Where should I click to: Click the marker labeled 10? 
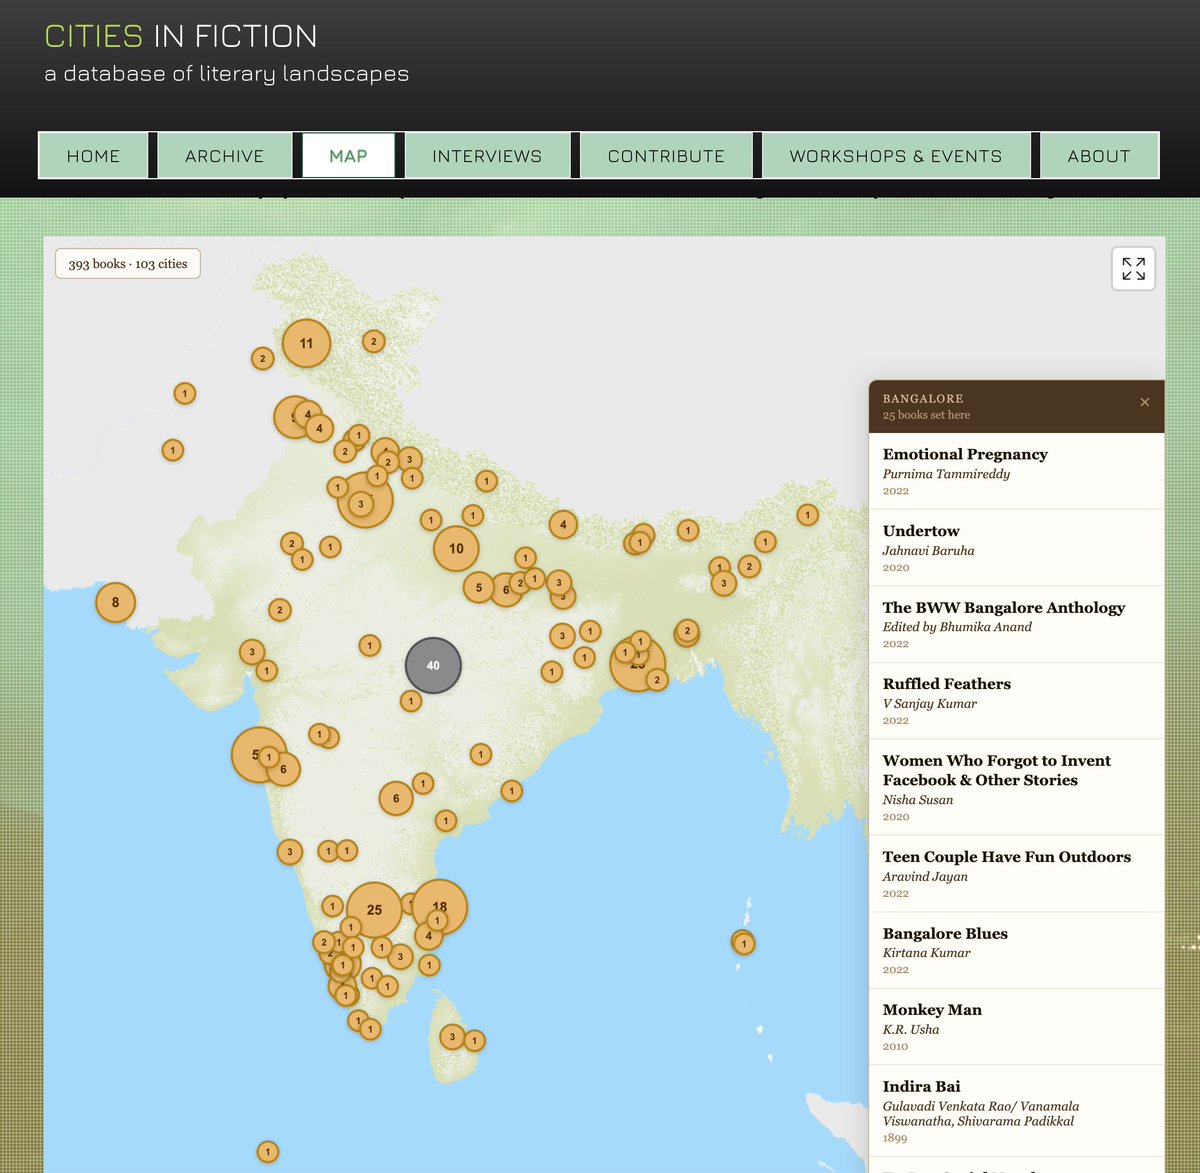tap(456, 548)
